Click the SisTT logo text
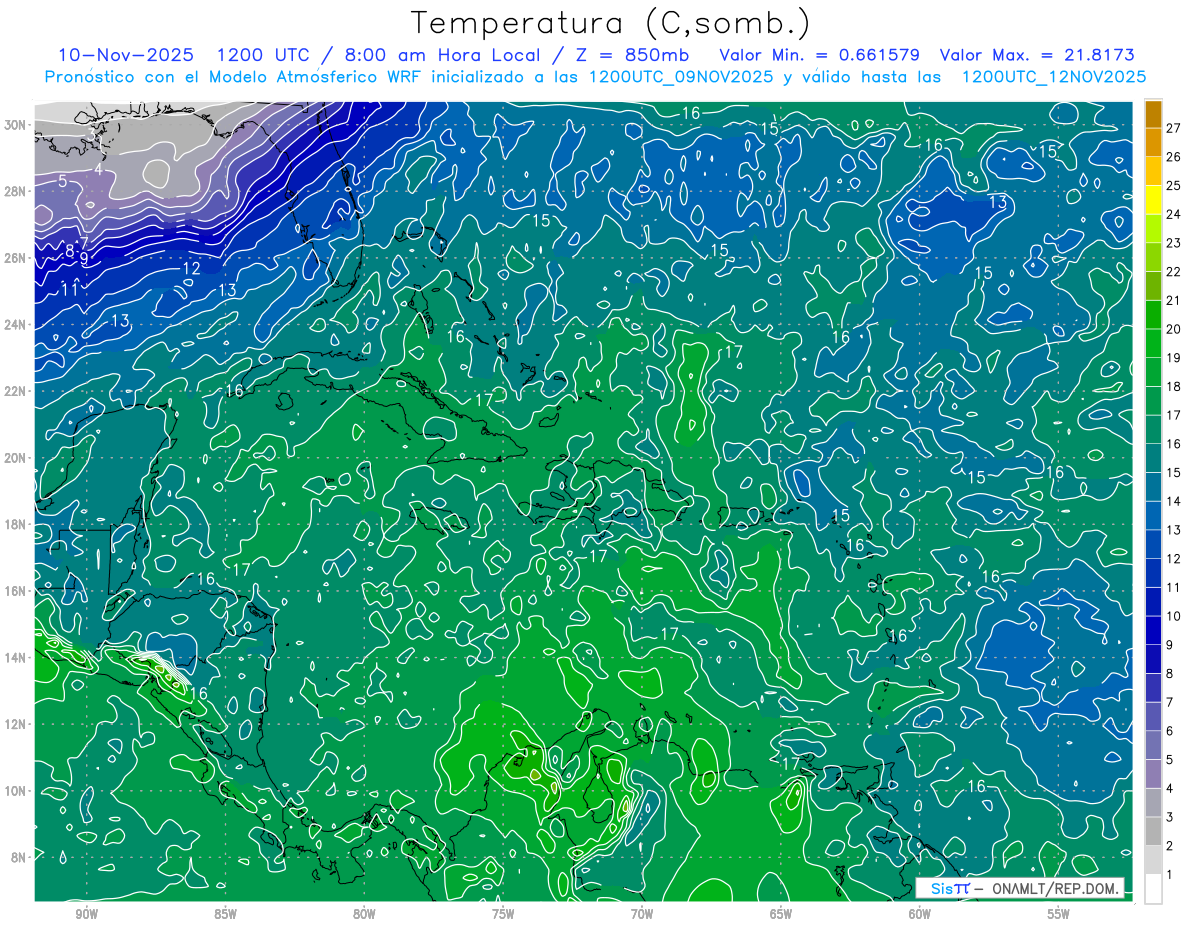The image size is (1200, 927). coord(950,888)
